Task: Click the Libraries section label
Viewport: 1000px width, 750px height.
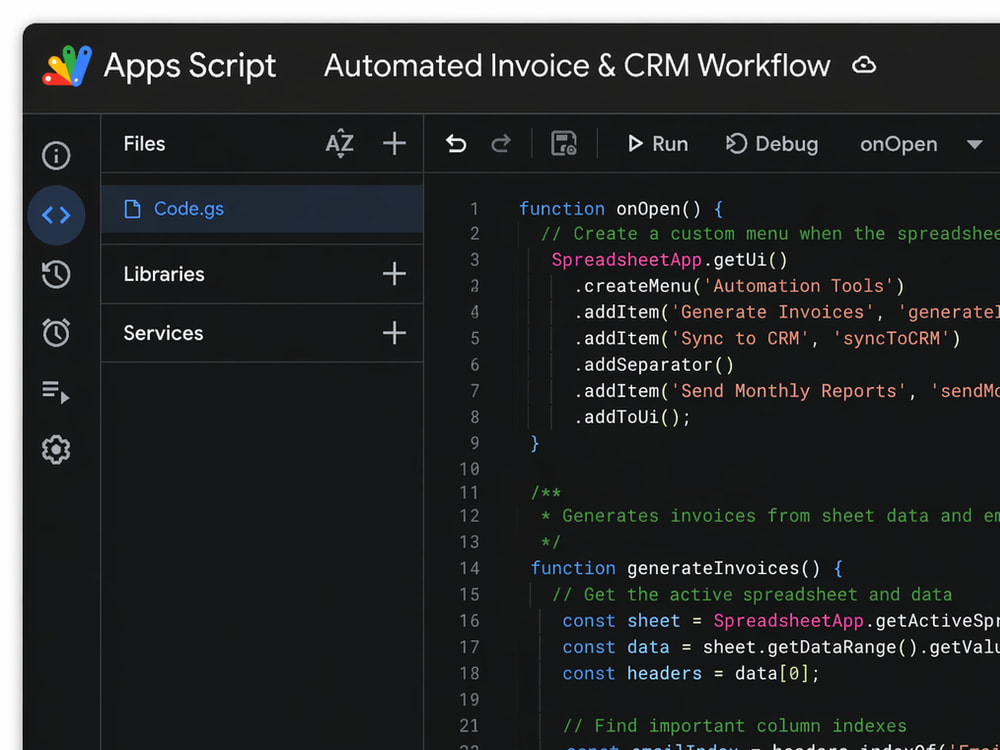Action: pyautogui.click(x=164, y=274)
